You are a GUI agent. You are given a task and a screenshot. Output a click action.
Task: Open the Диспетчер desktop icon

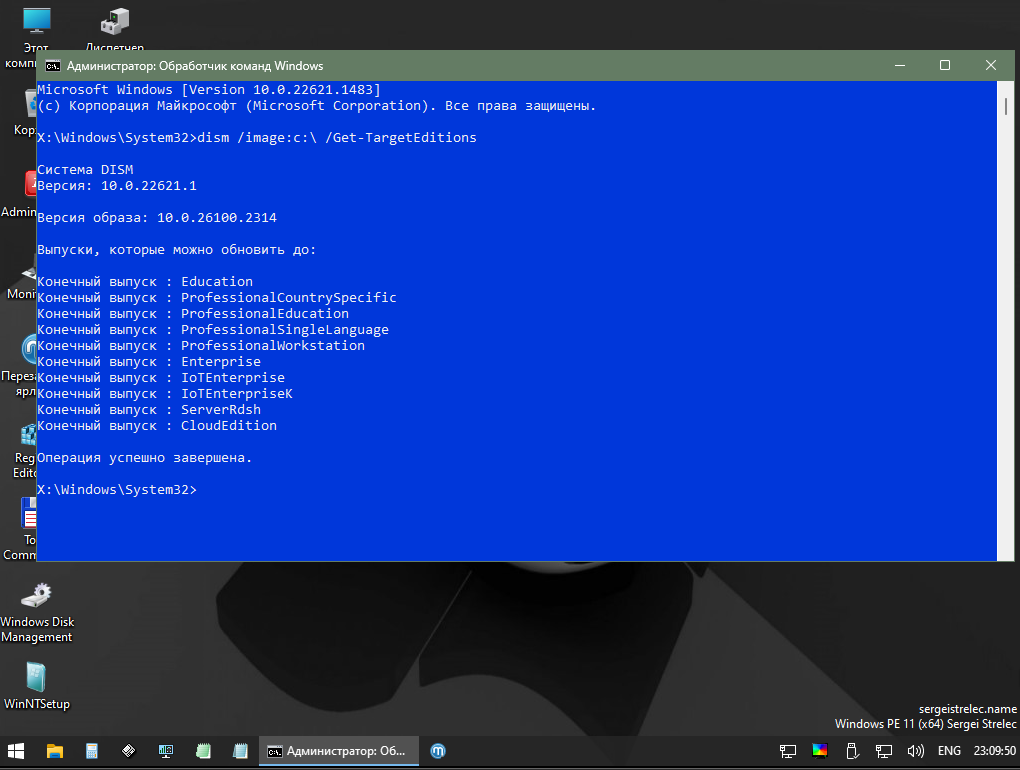(114, 22)
